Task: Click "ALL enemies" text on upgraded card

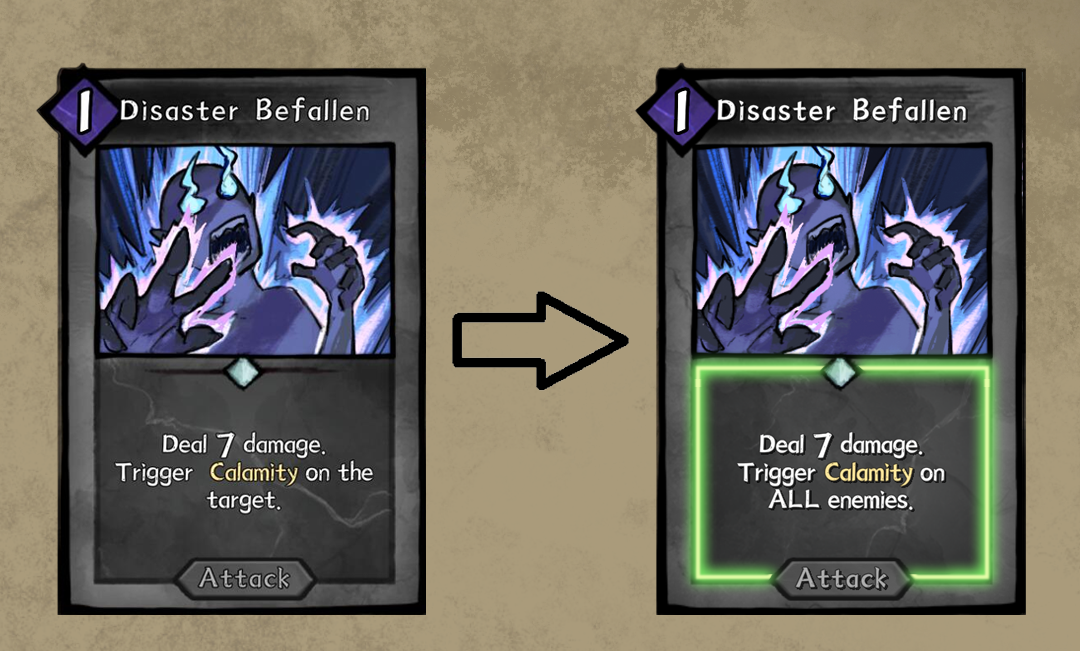Action: click(x=841, y=499)
